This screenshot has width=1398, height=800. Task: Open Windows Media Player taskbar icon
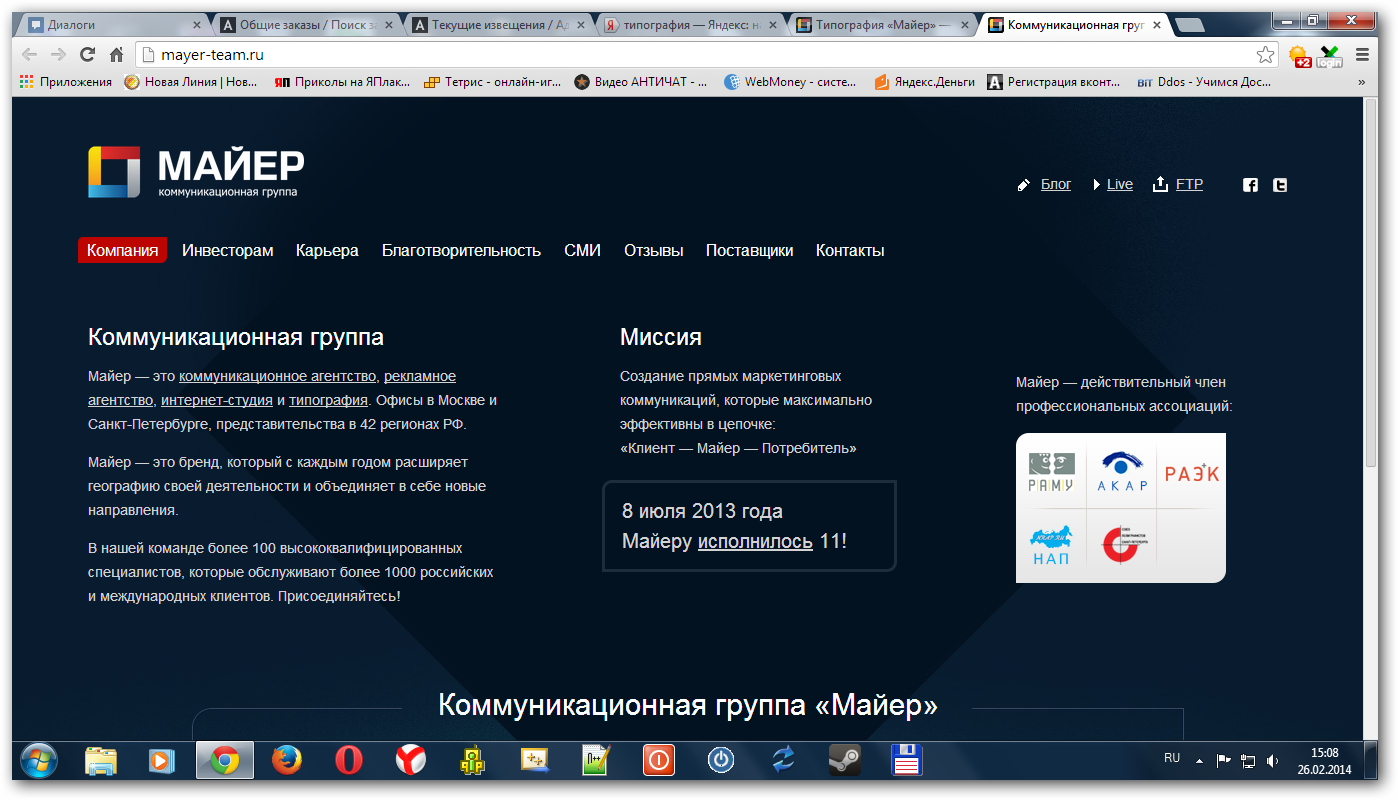click(162, 760)
